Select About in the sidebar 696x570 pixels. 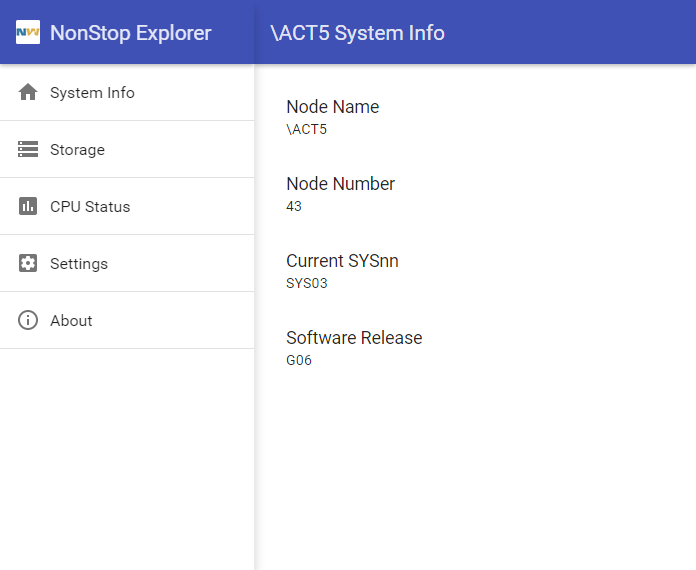click(x=71, y=321)
